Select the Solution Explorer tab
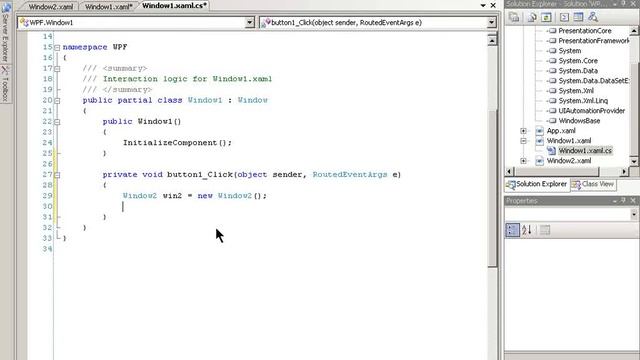Image resolution: width=640 pixels, height=360 pixels. 537,184
